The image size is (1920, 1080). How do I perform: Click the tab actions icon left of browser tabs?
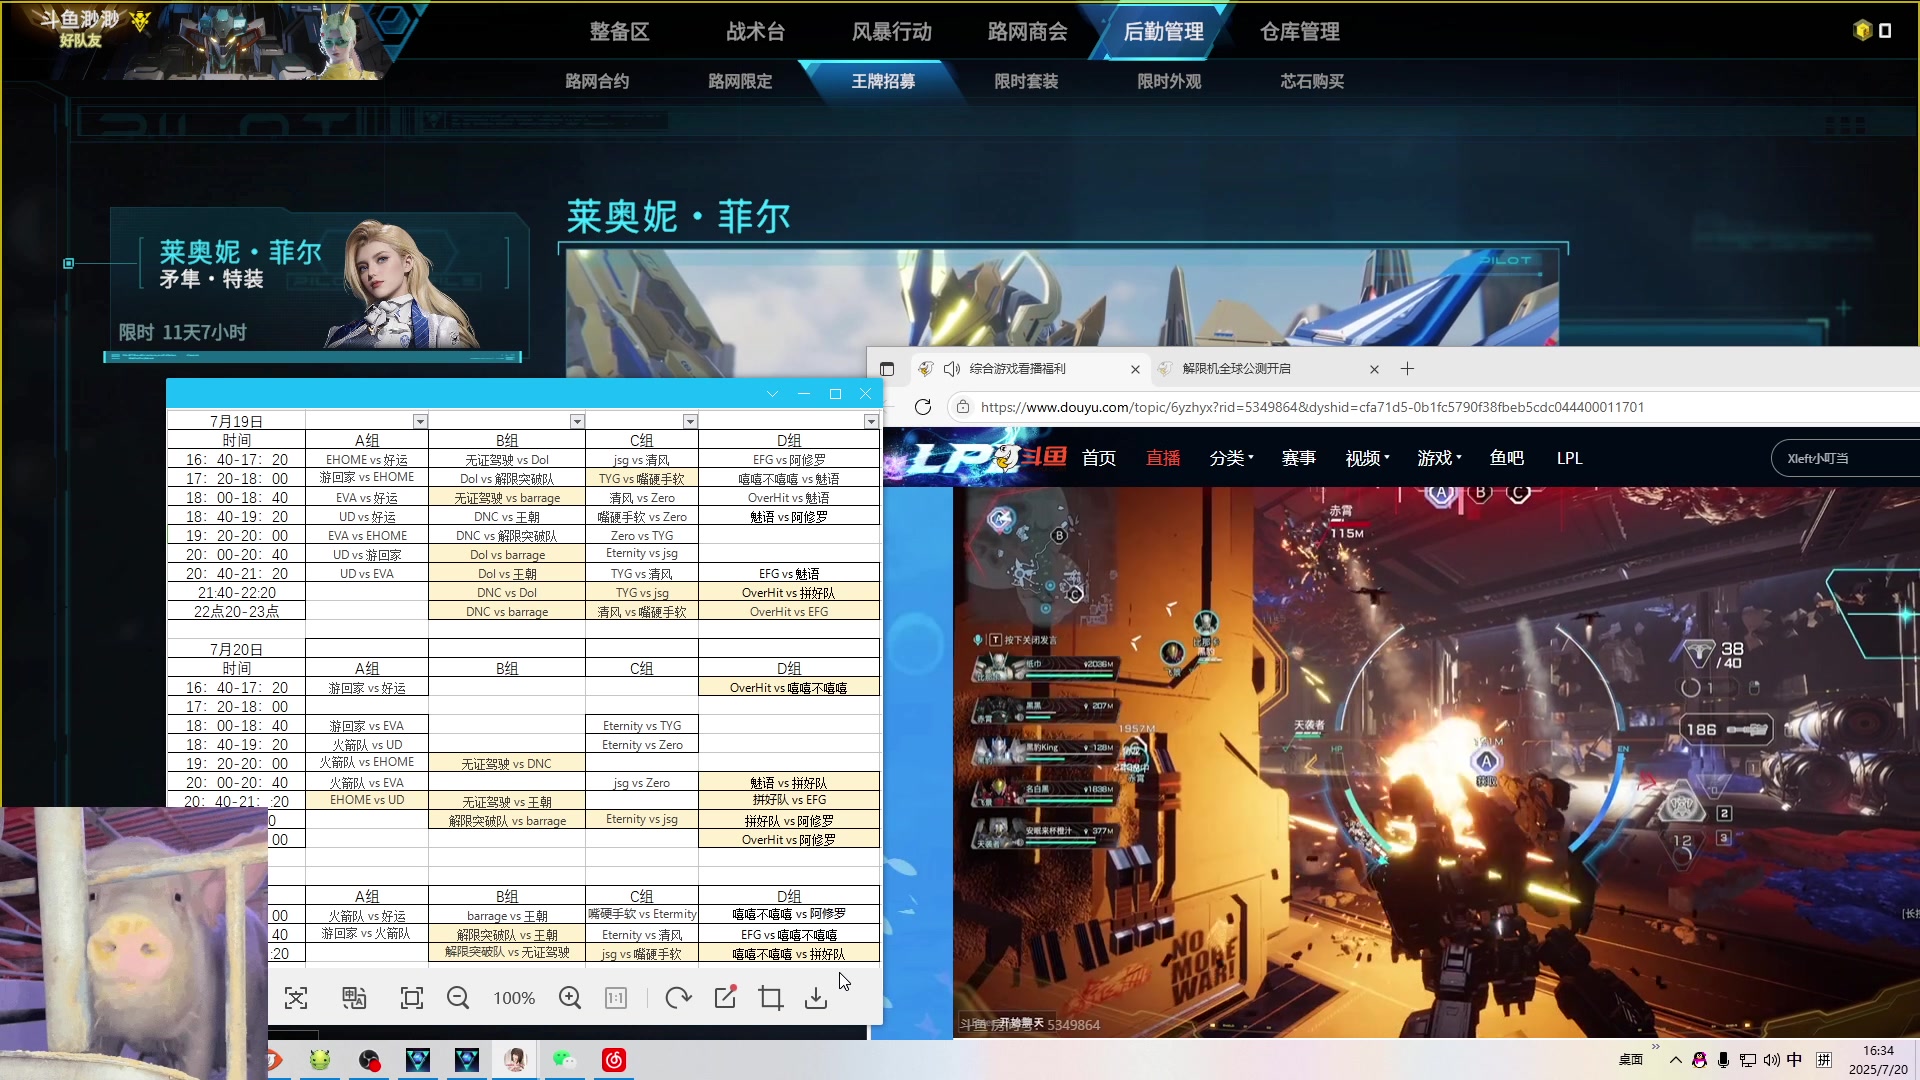pyautogui.click(x=887, y=369)
